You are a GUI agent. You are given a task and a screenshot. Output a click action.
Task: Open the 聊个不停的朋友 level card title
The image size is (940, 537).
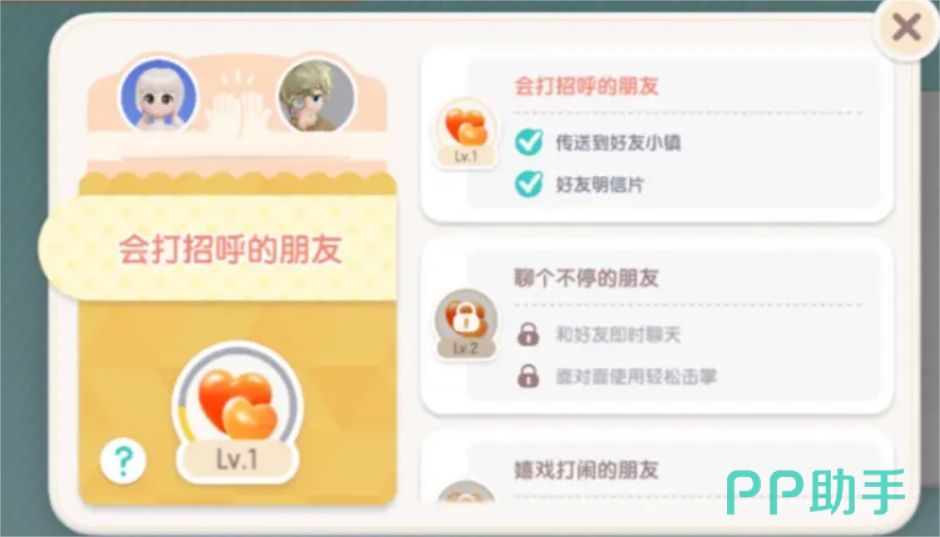pyautogui.click(x=587, y=278)
